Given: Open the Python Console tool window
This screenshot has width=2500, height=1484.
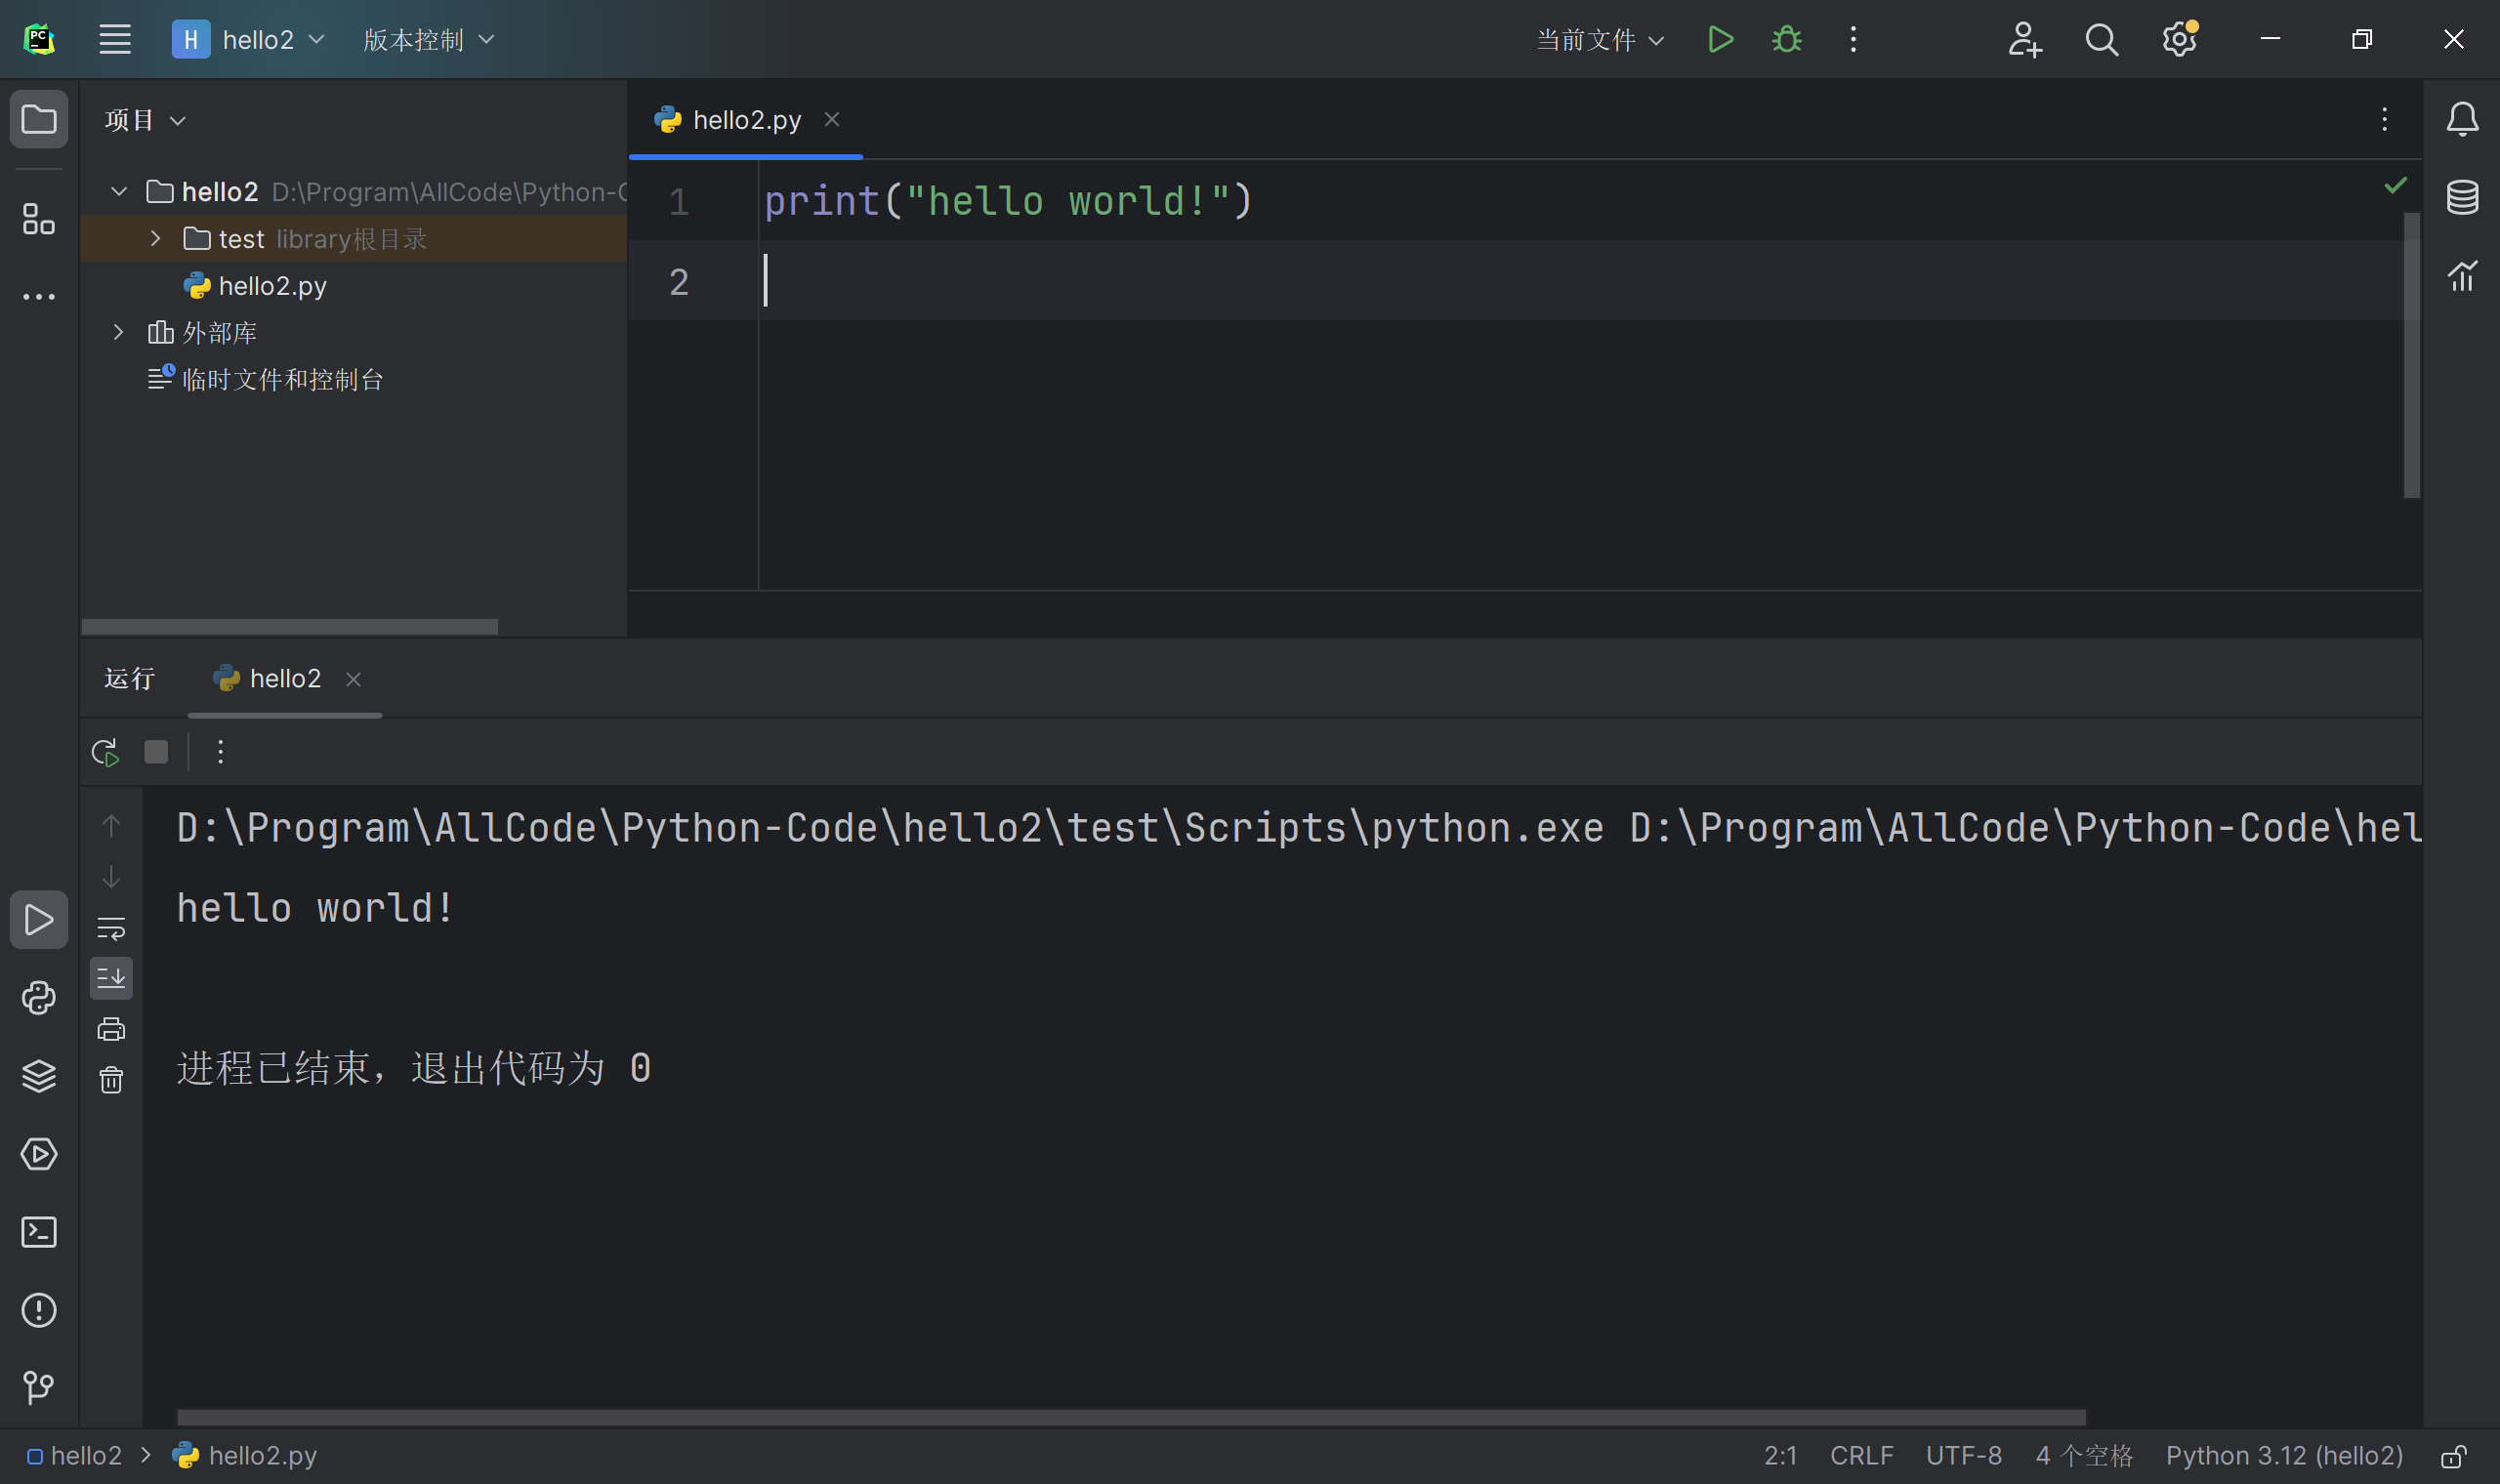Looking at the screenshot, I should (38, 998).
